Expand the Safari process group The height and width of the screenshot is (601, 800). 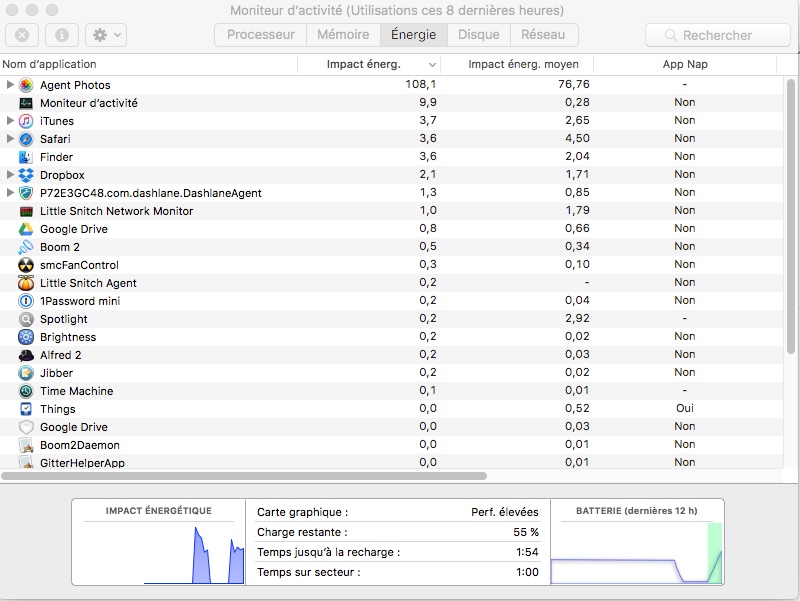tap(10, 138)
